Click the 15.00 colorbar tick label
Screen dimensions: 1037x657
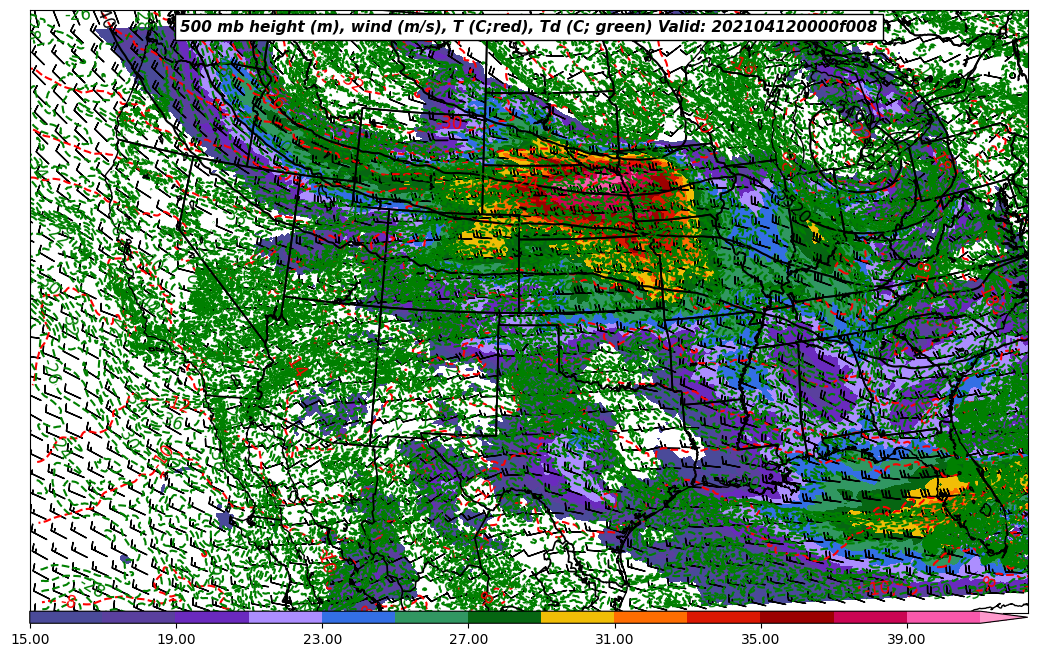coord(30,639)
